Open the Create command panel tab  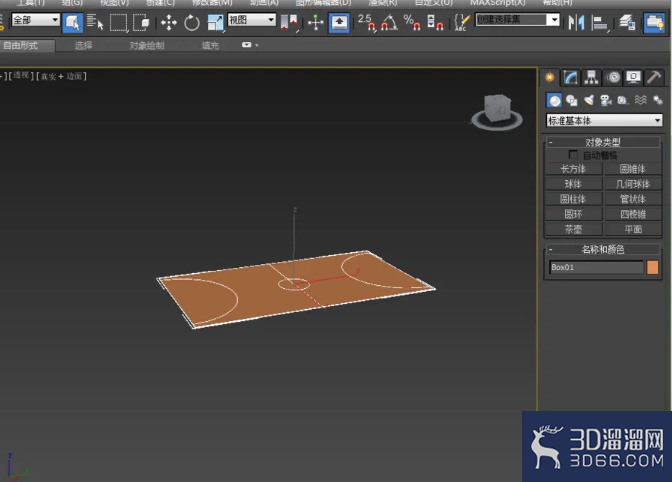[x=549, y=78]
